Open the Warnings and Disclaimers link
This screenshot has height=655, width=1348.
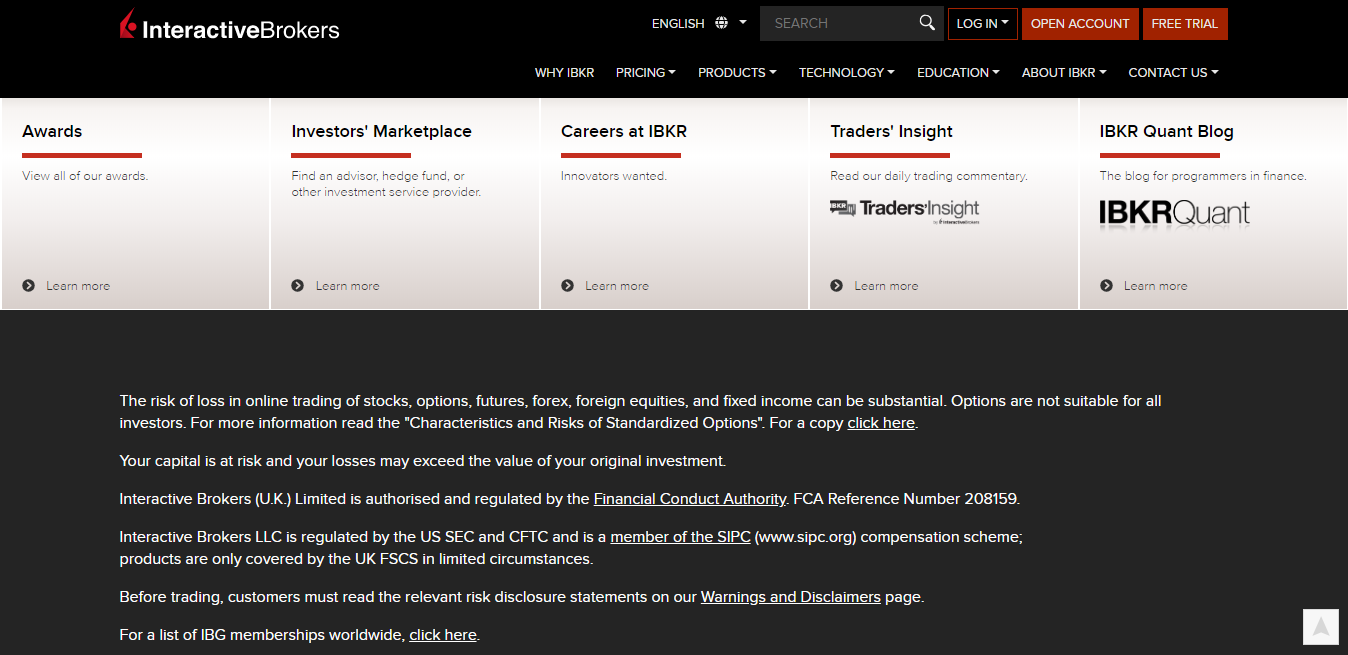[791, 597]
